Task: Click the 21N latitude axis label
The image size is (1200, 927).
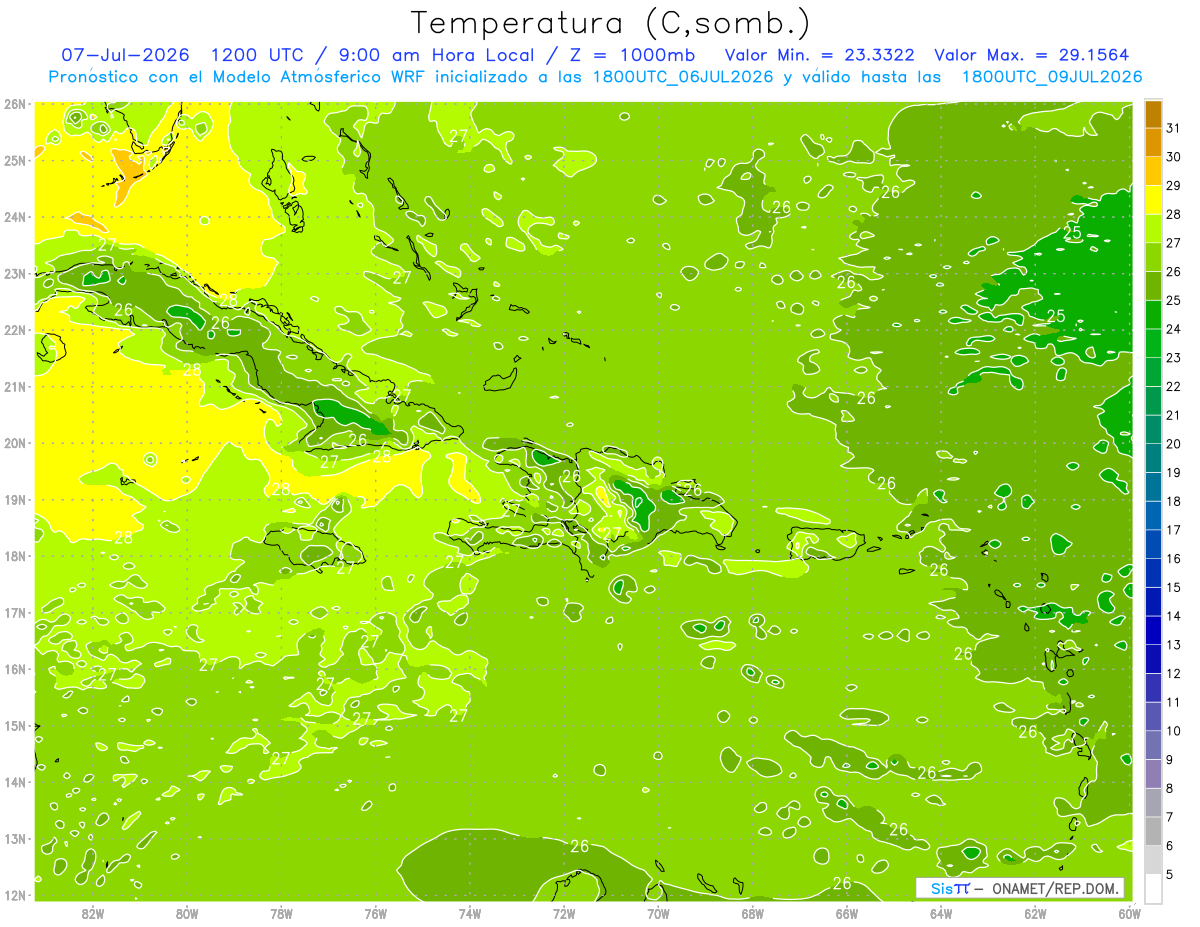Action: tap(15, 386)
